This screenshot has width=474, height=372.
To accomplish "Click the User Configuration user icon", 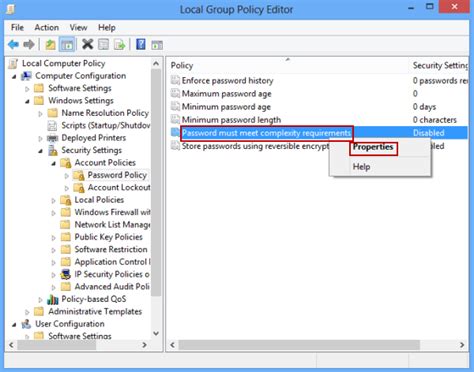I will [26, 324].
